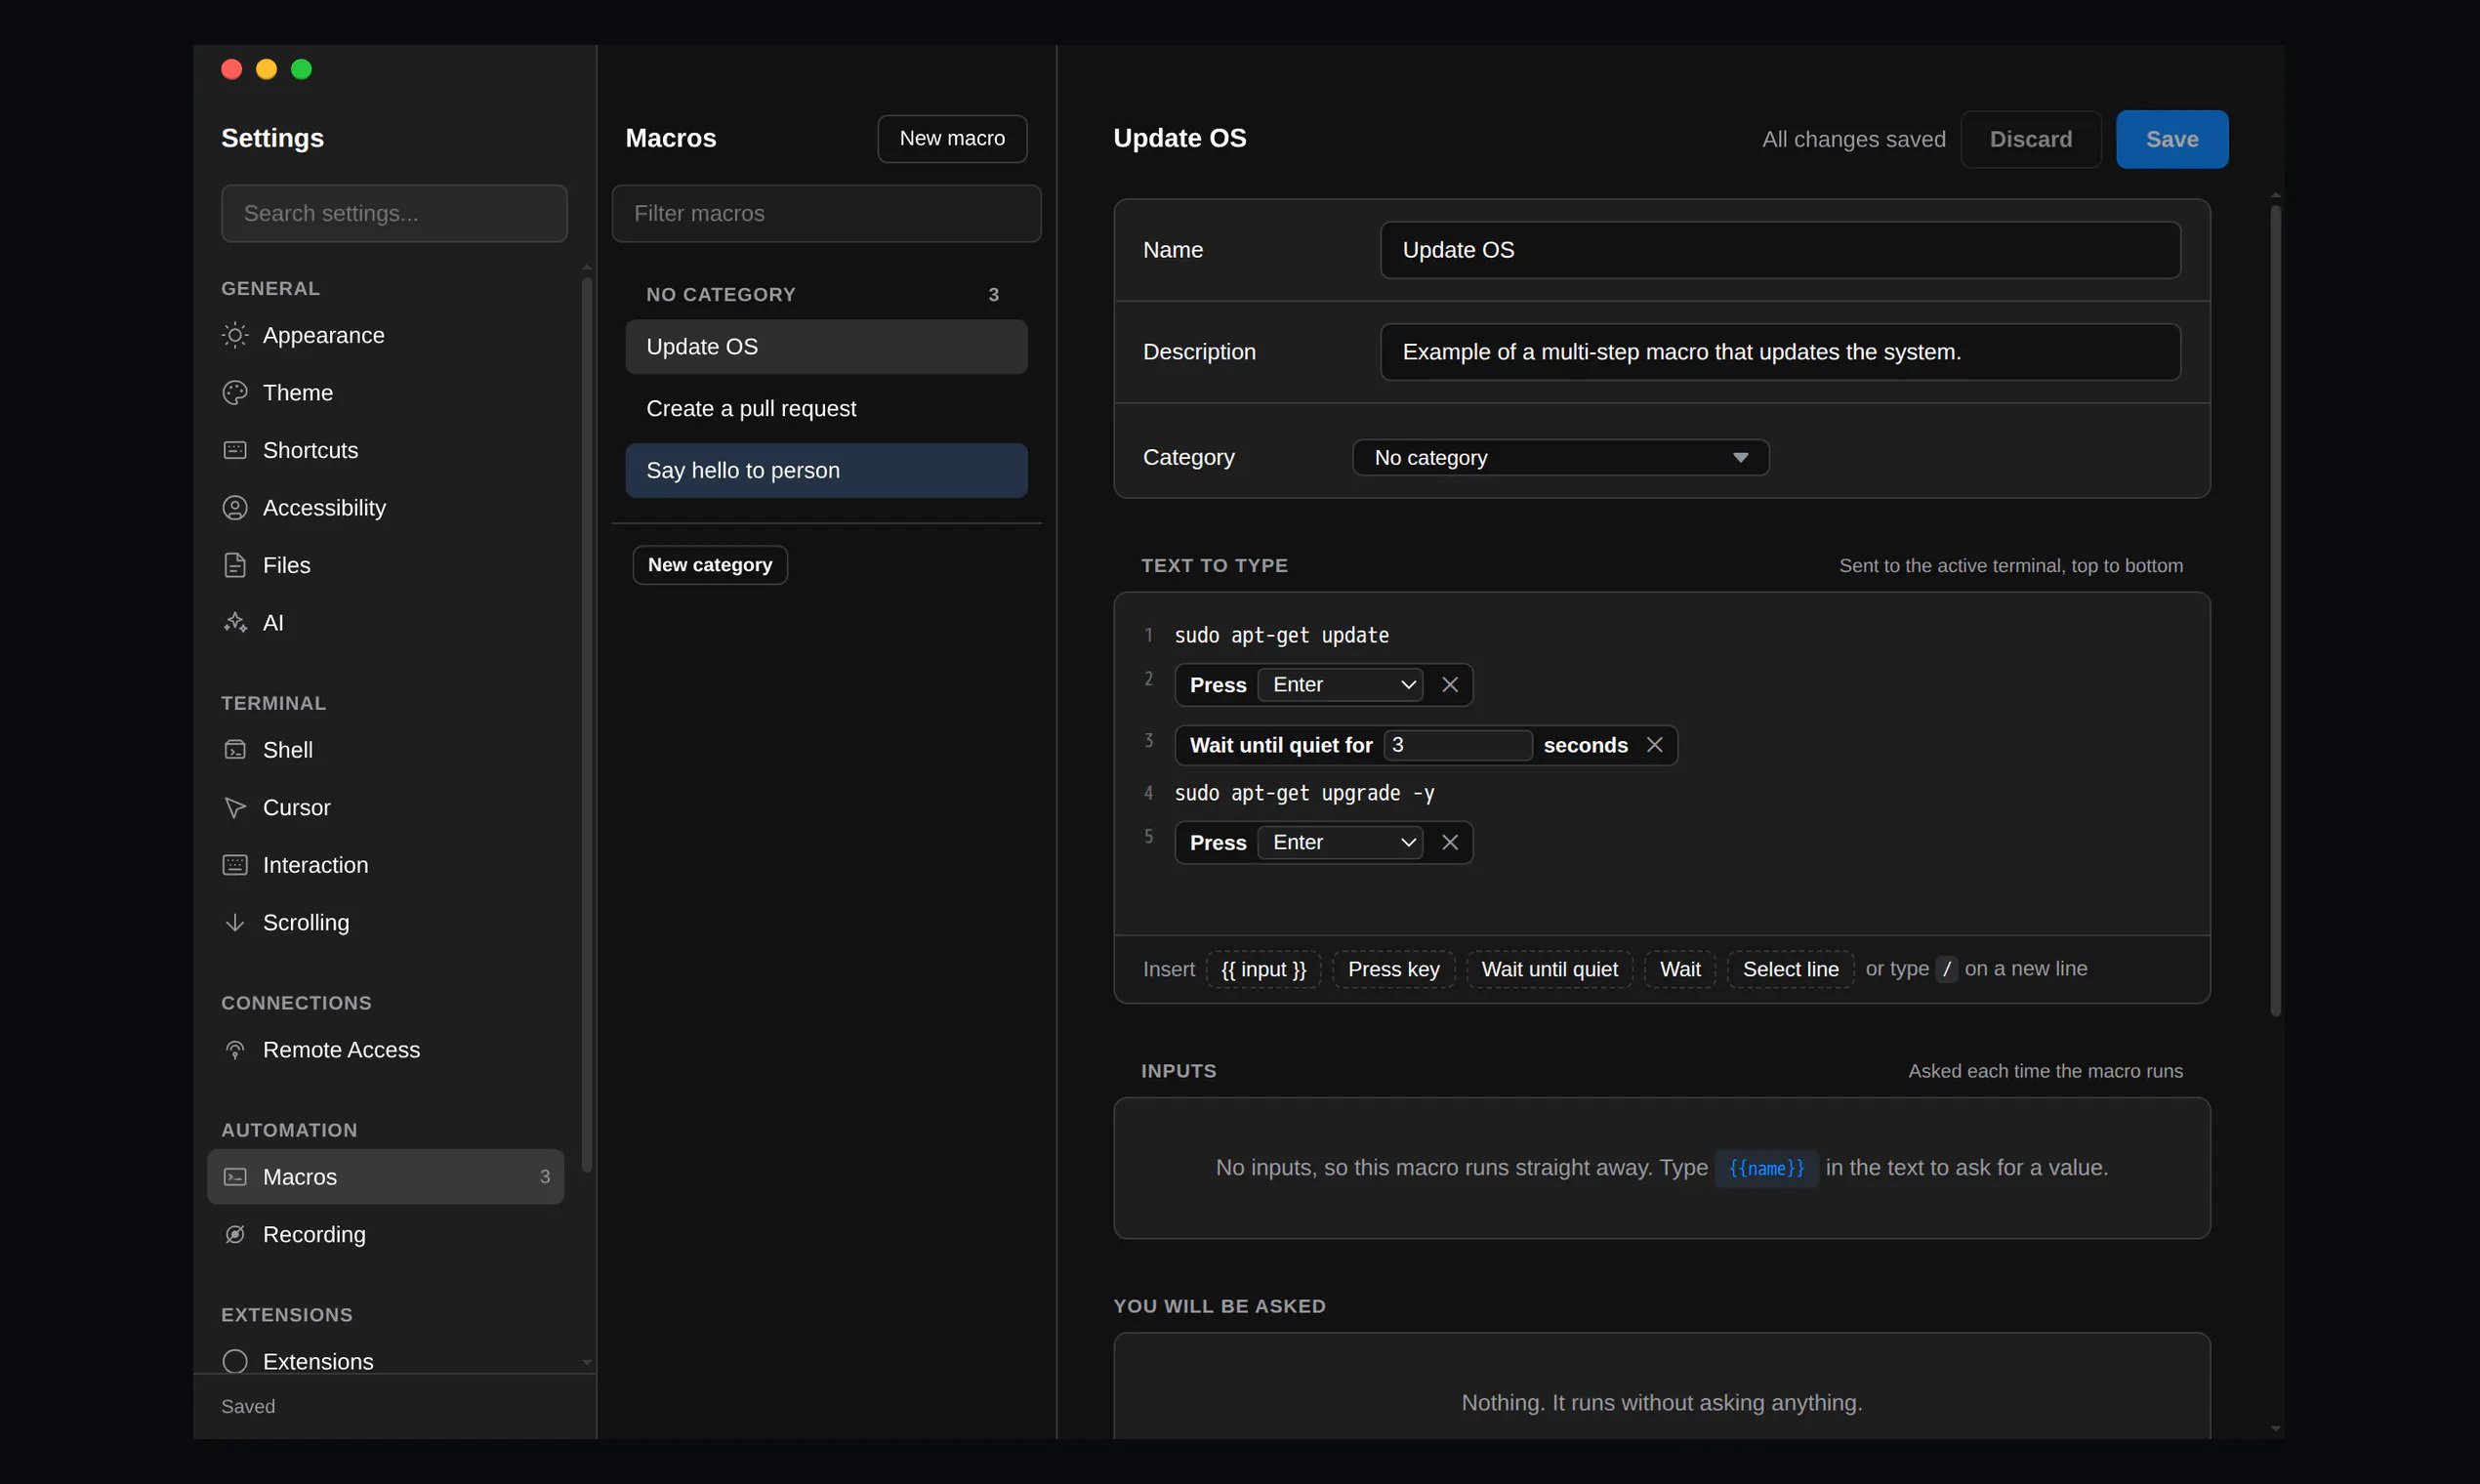Click the Recording icon

(235, 1235)
